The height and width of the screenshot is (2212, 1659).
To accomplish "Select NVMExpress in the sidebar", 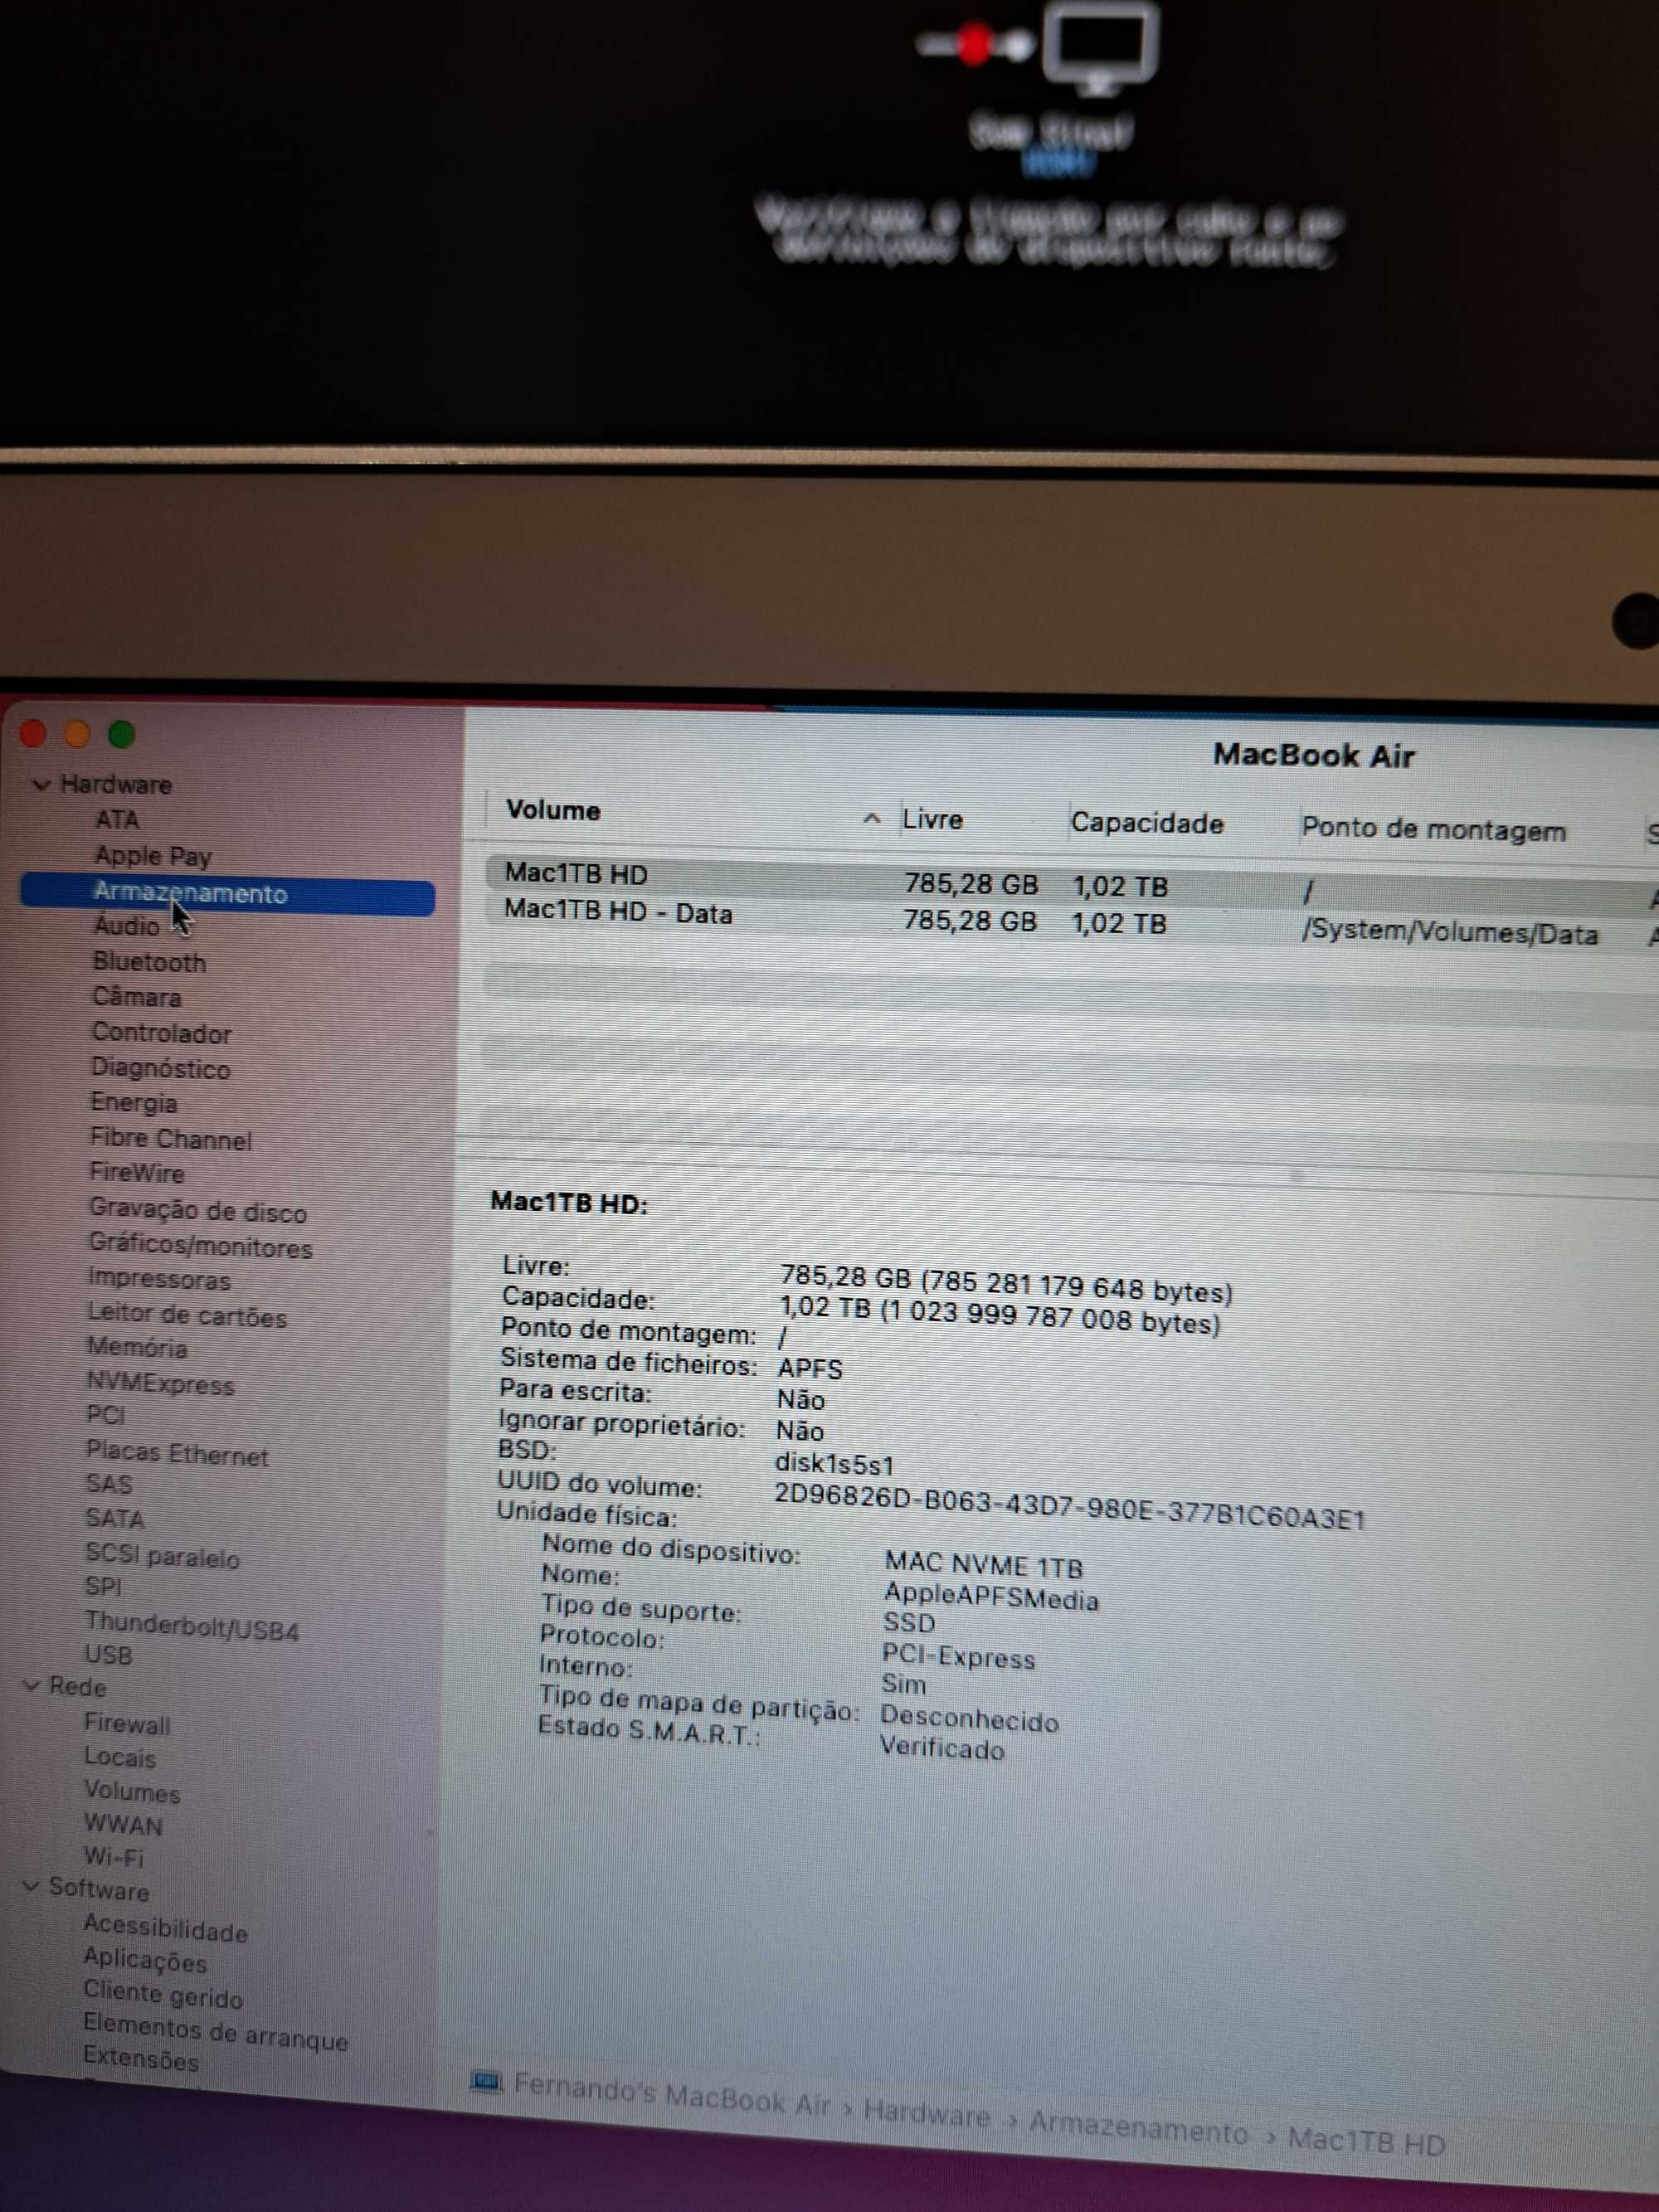I will tap(161, 1385).
